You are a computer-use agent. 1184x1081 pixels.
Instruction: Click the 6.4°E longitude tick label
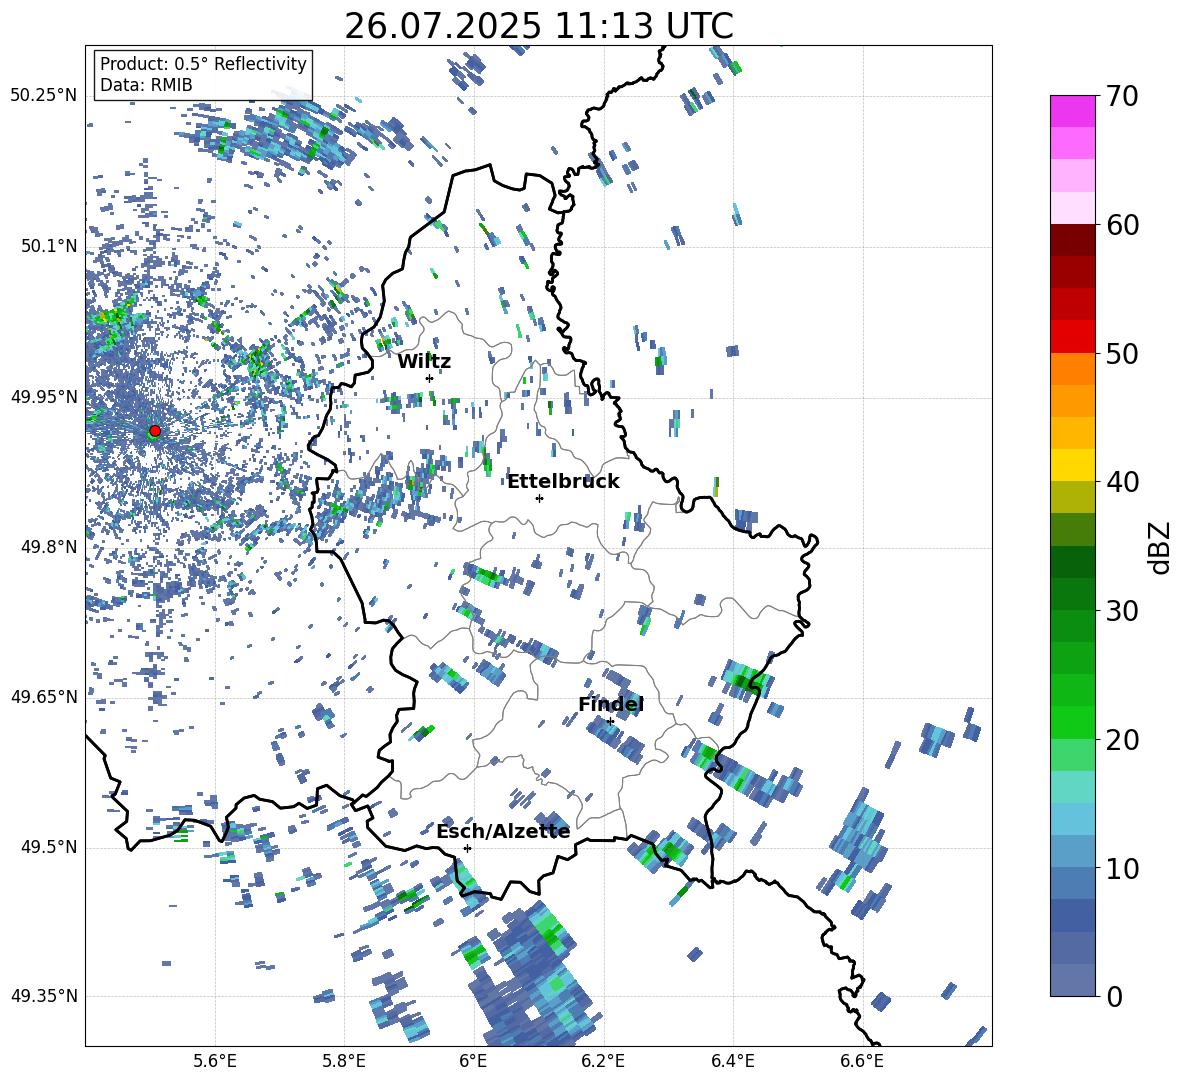pyautogui.click(x=732, y=1061)
